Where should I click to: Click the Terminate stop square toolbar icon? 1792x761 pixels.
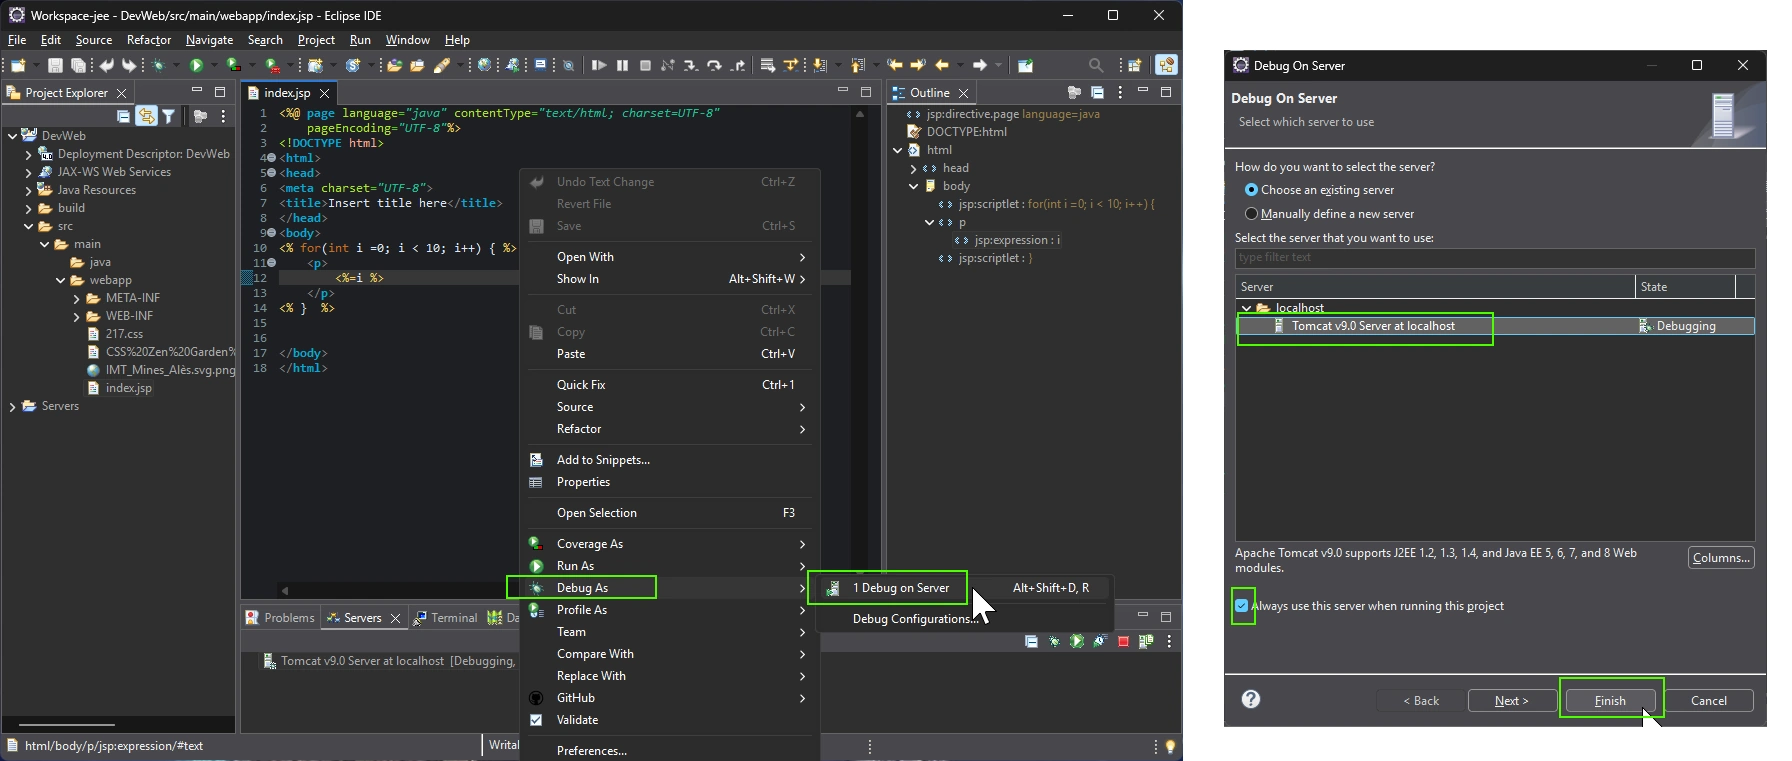[645, 65]
